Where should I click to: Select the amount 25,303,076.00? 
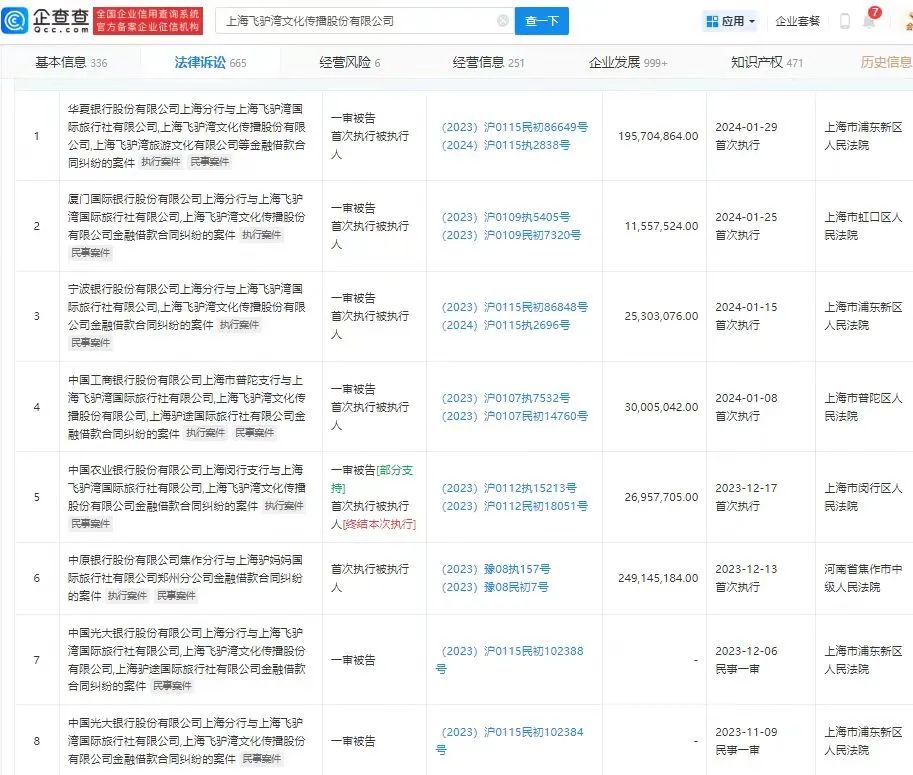click(x=661, y=316)
